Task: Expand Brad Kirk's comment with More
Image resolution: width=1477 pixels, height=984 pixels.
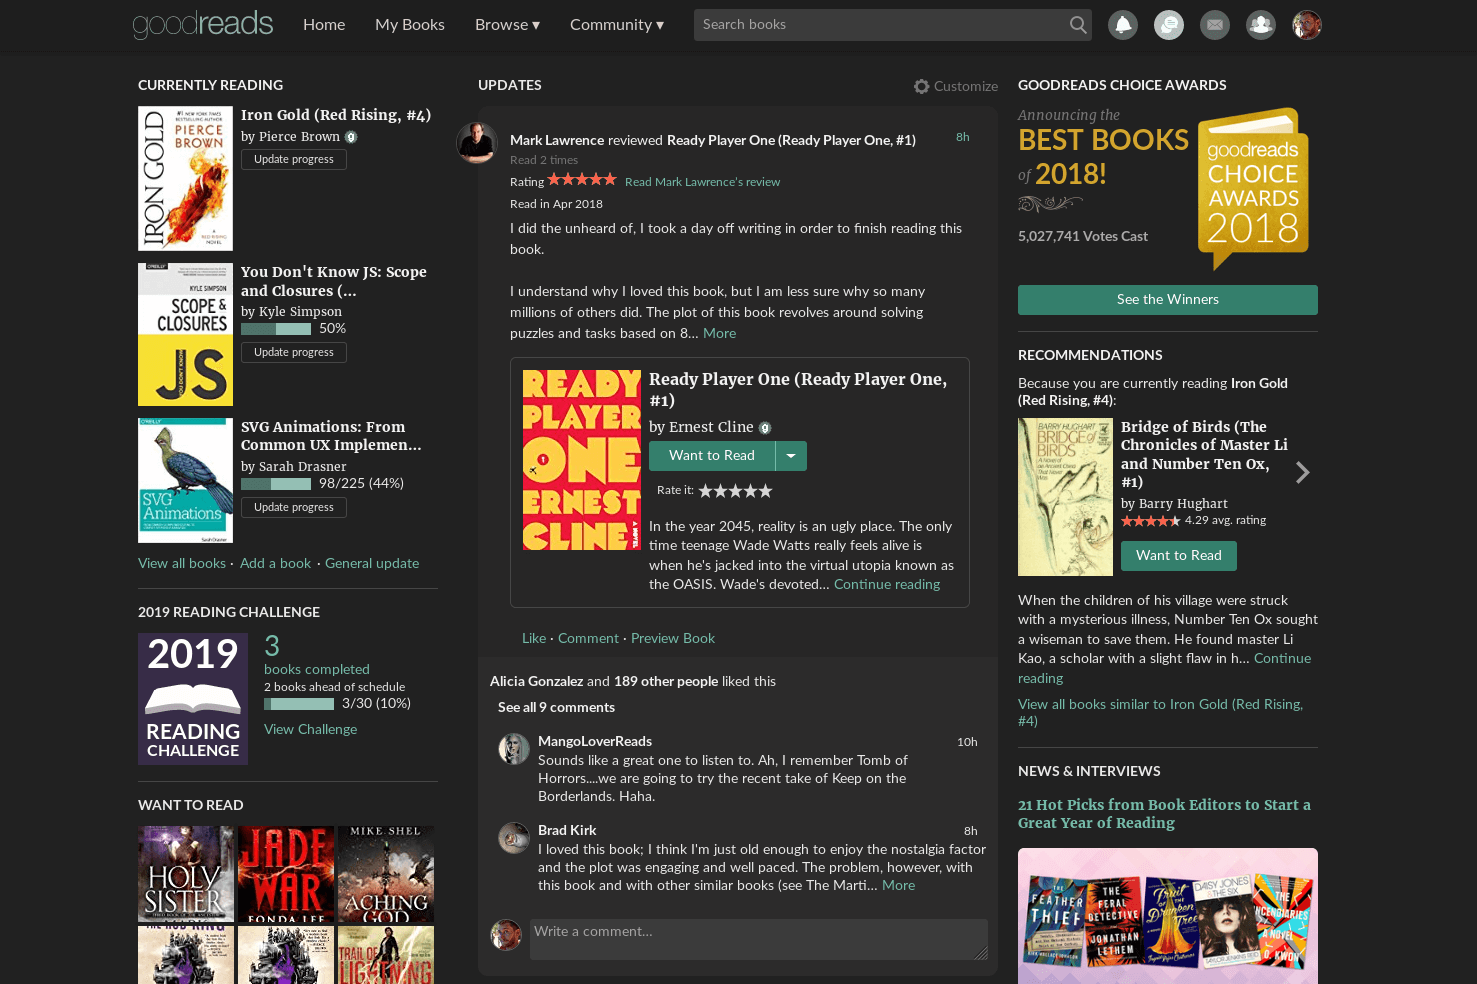Action: click(x=898, y=886)
